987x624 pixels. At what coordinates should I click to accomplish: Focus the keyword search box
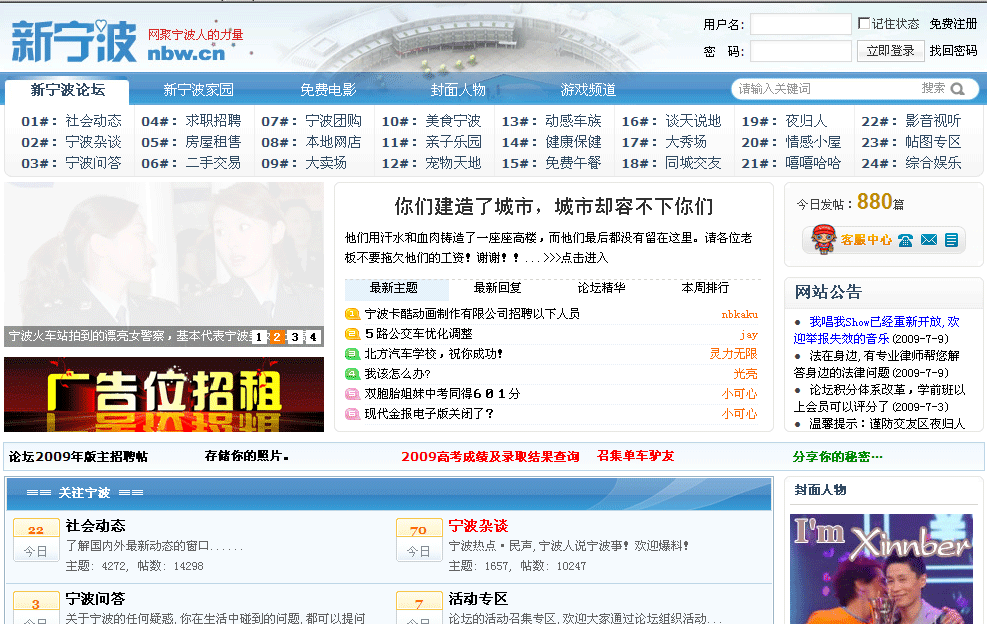(826, 89)
